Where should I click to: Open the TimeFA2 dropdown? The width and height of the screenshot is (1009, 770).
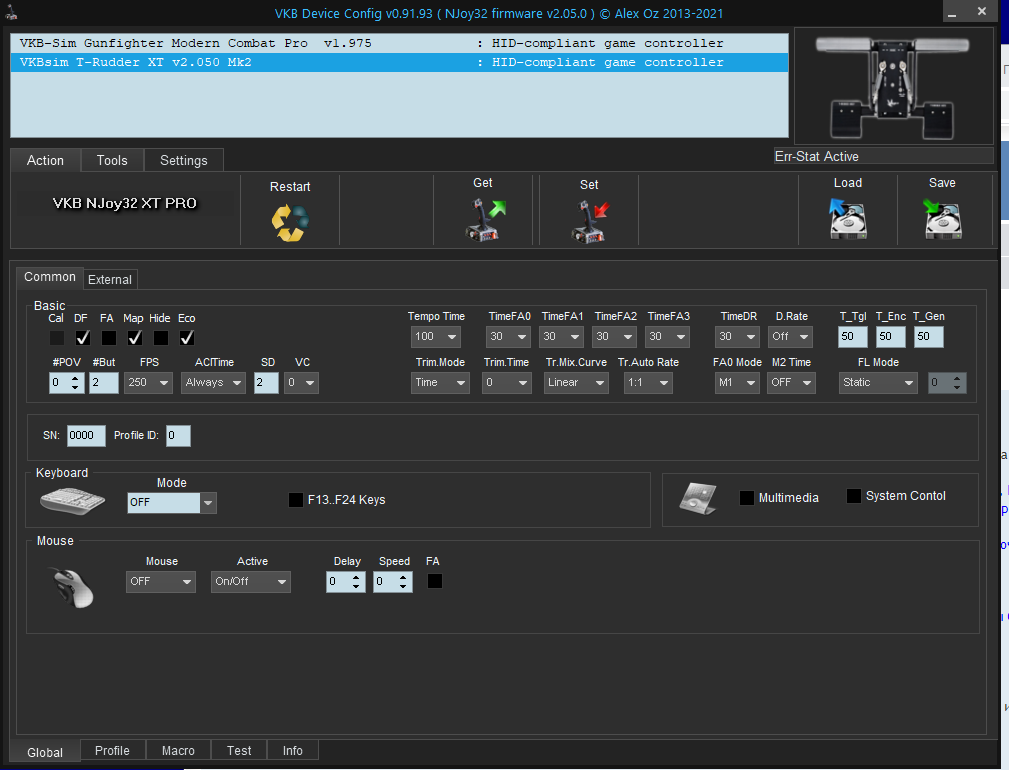point(614,336)
